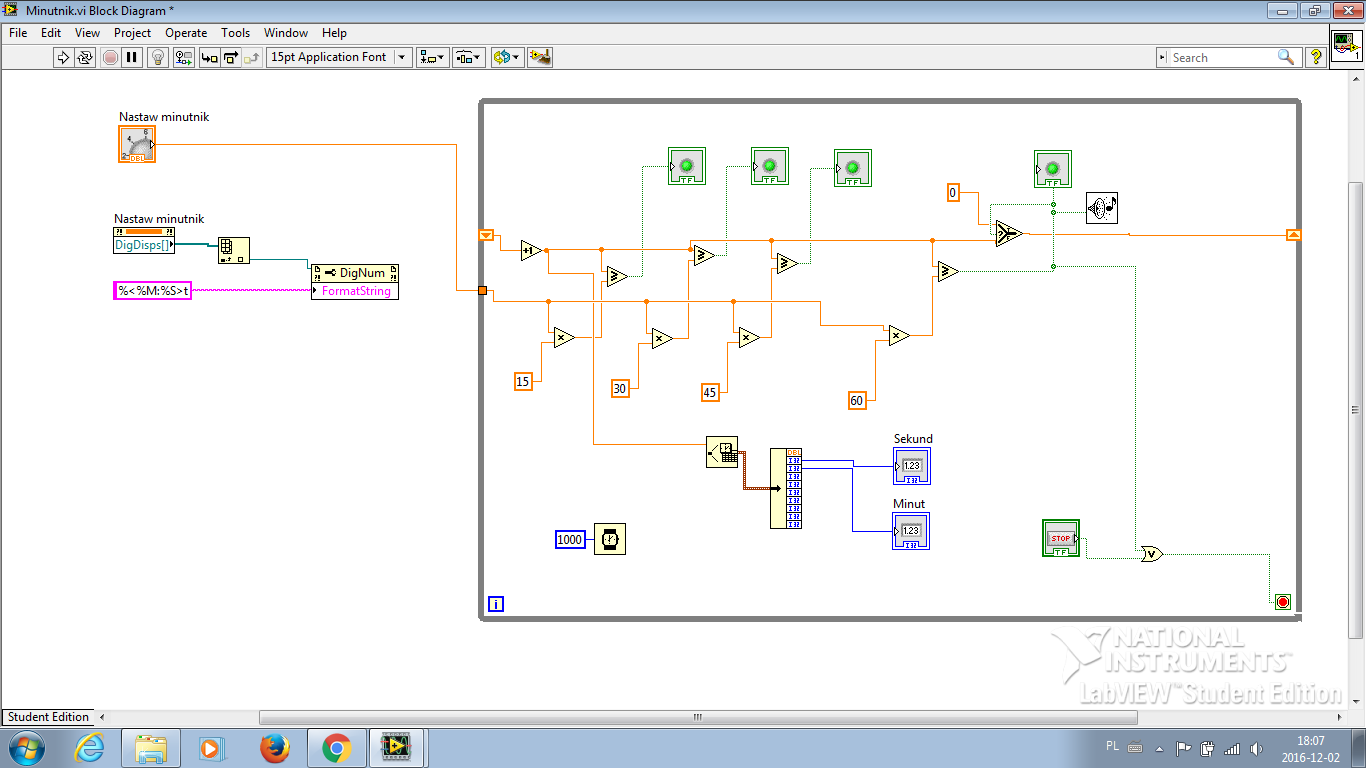Viewport: 1366px width, 768px height.
Task: Open the Help menu
Action: 334,33
